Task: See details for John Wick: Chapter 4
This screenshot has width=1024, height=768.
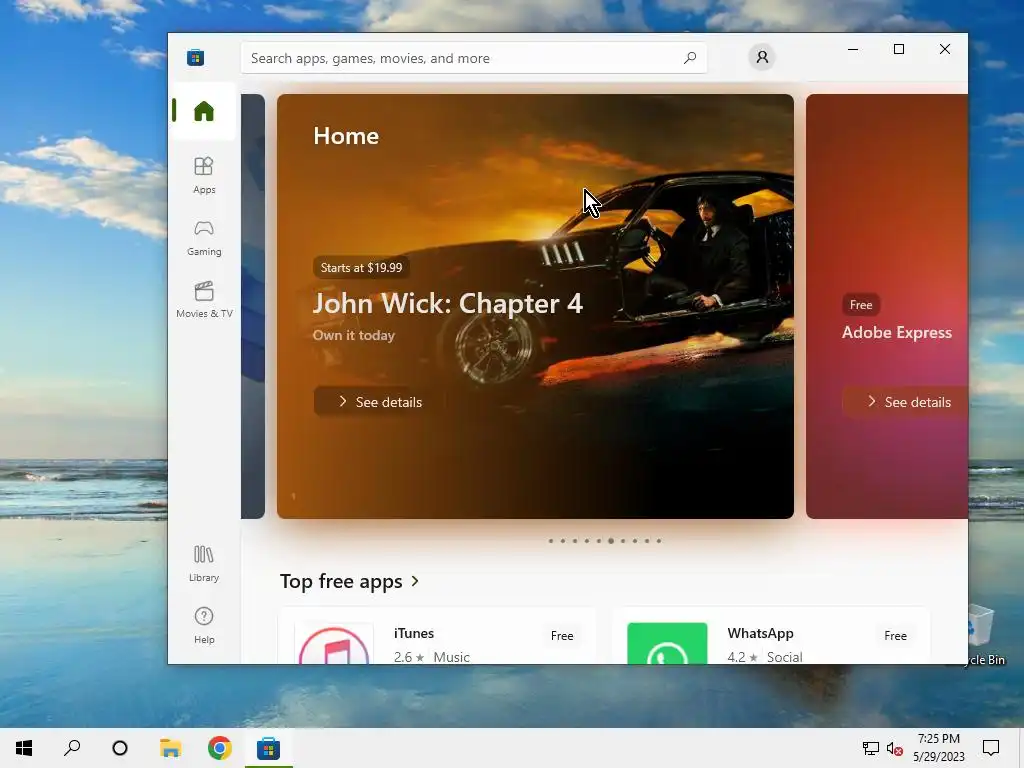Action: 380,402
